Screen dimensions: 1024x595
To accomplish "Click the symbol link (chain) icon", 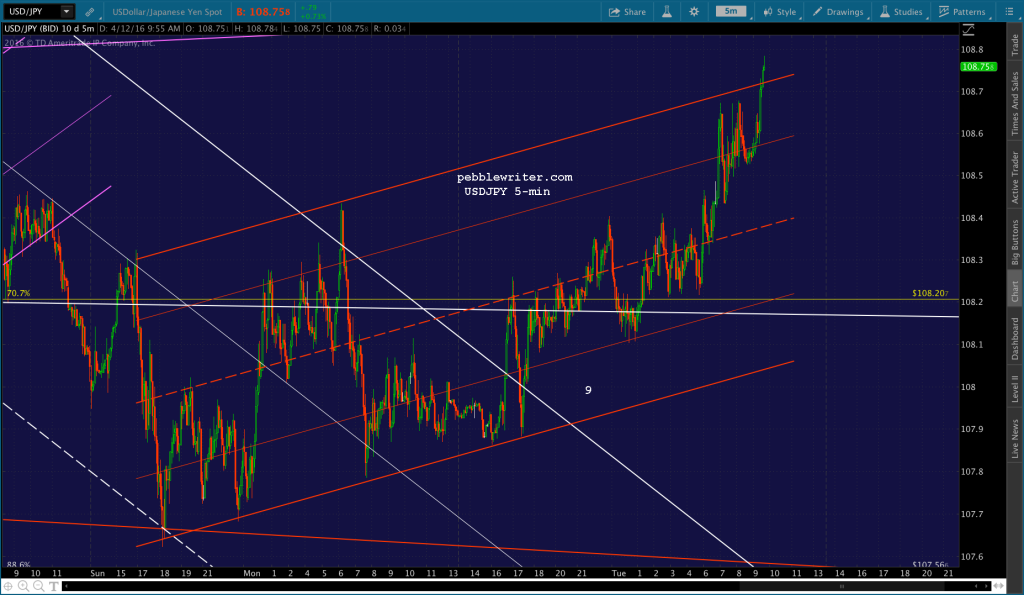I will click(89, 12).
